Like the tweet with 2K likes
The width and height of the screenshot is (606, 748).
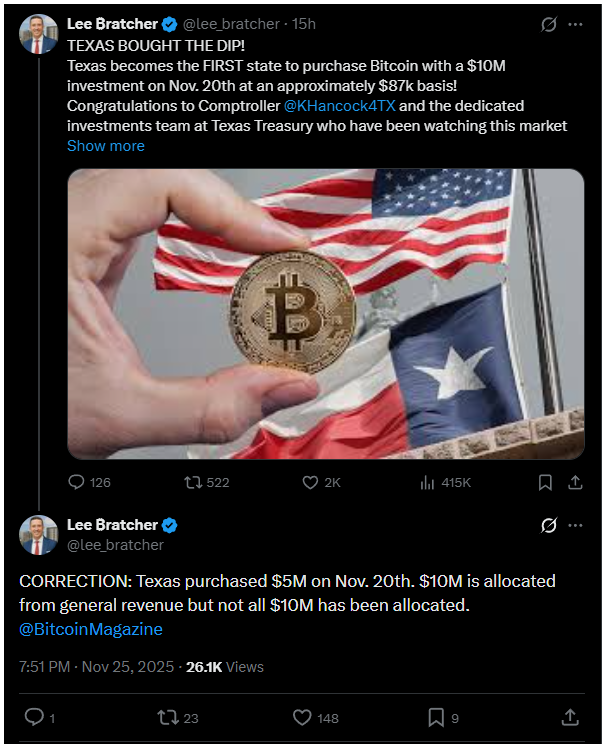310,482
